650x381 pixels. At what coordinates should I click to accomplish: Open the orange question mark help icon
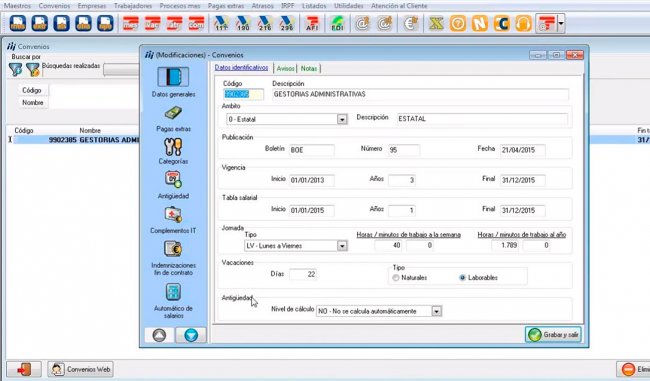pyautogui.click(x=458, y=24)
